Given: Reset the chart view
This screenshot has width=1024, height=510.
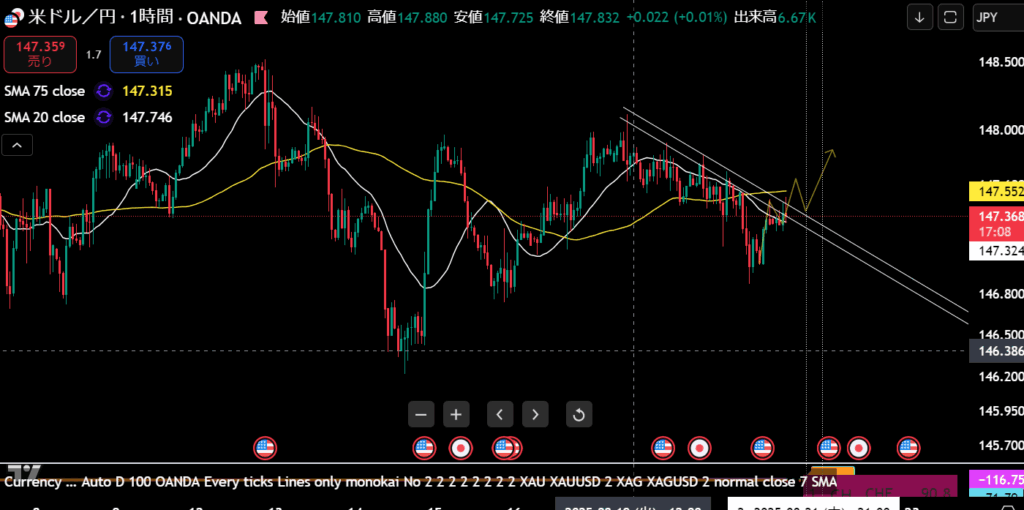Looking at the screenshot, I should click(578, 414).
